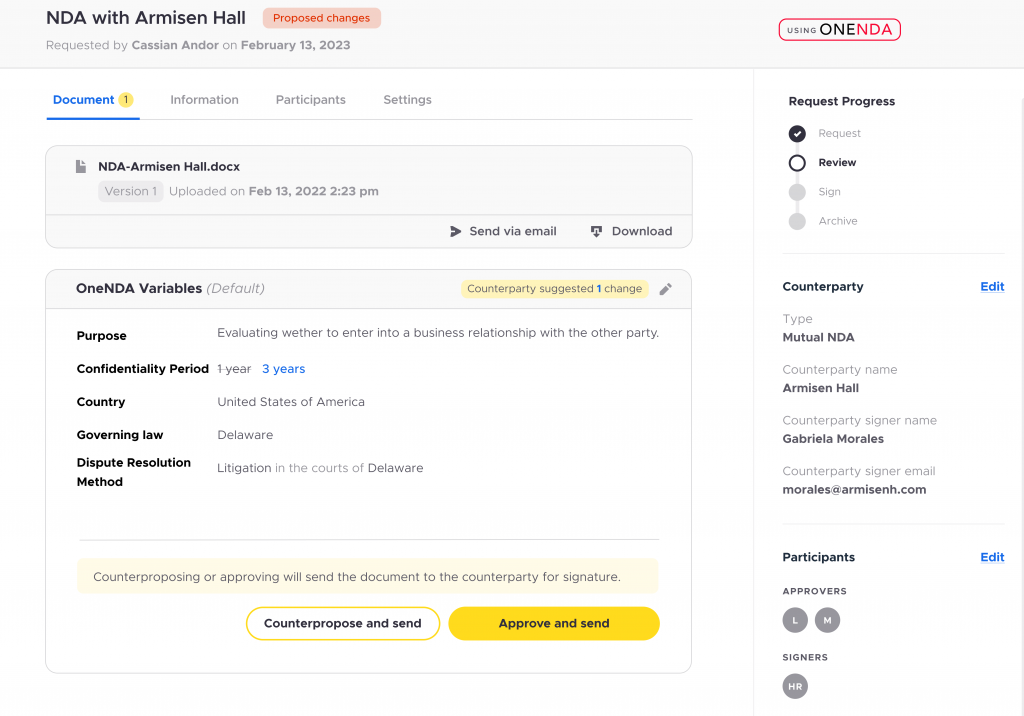Click the HR signer avatar
The height and width of the screenshot is (716, 1024).
click(795, 686)
